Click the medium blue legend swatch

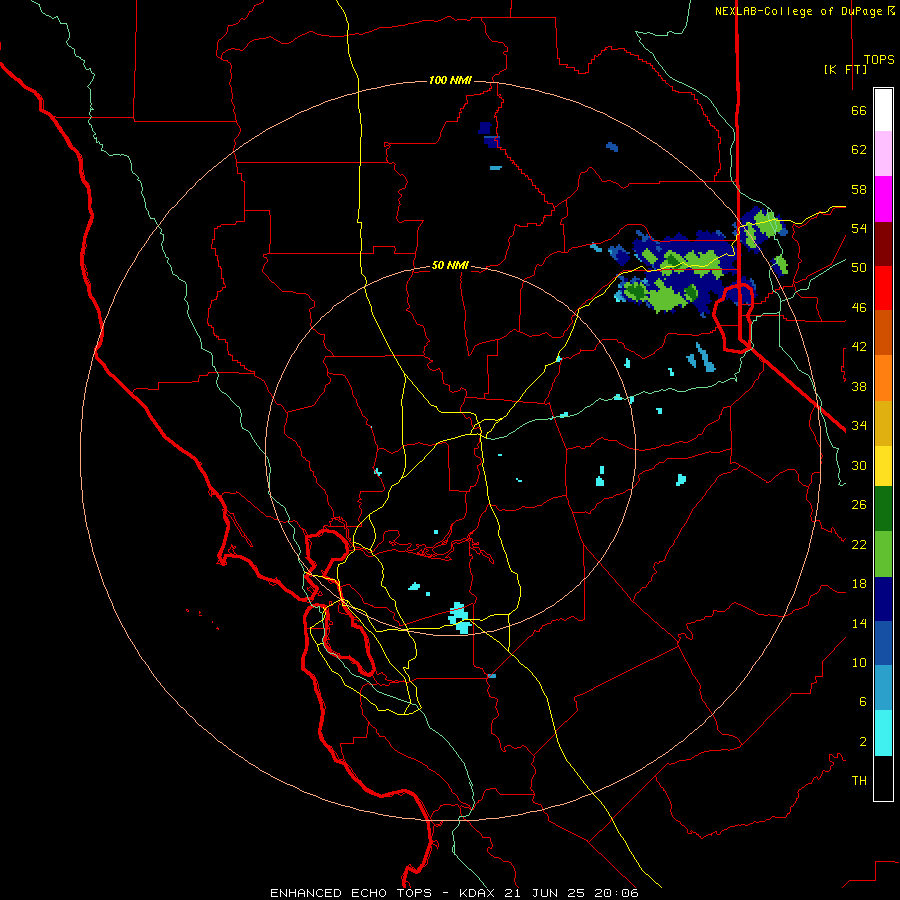(x=883, y=643)
